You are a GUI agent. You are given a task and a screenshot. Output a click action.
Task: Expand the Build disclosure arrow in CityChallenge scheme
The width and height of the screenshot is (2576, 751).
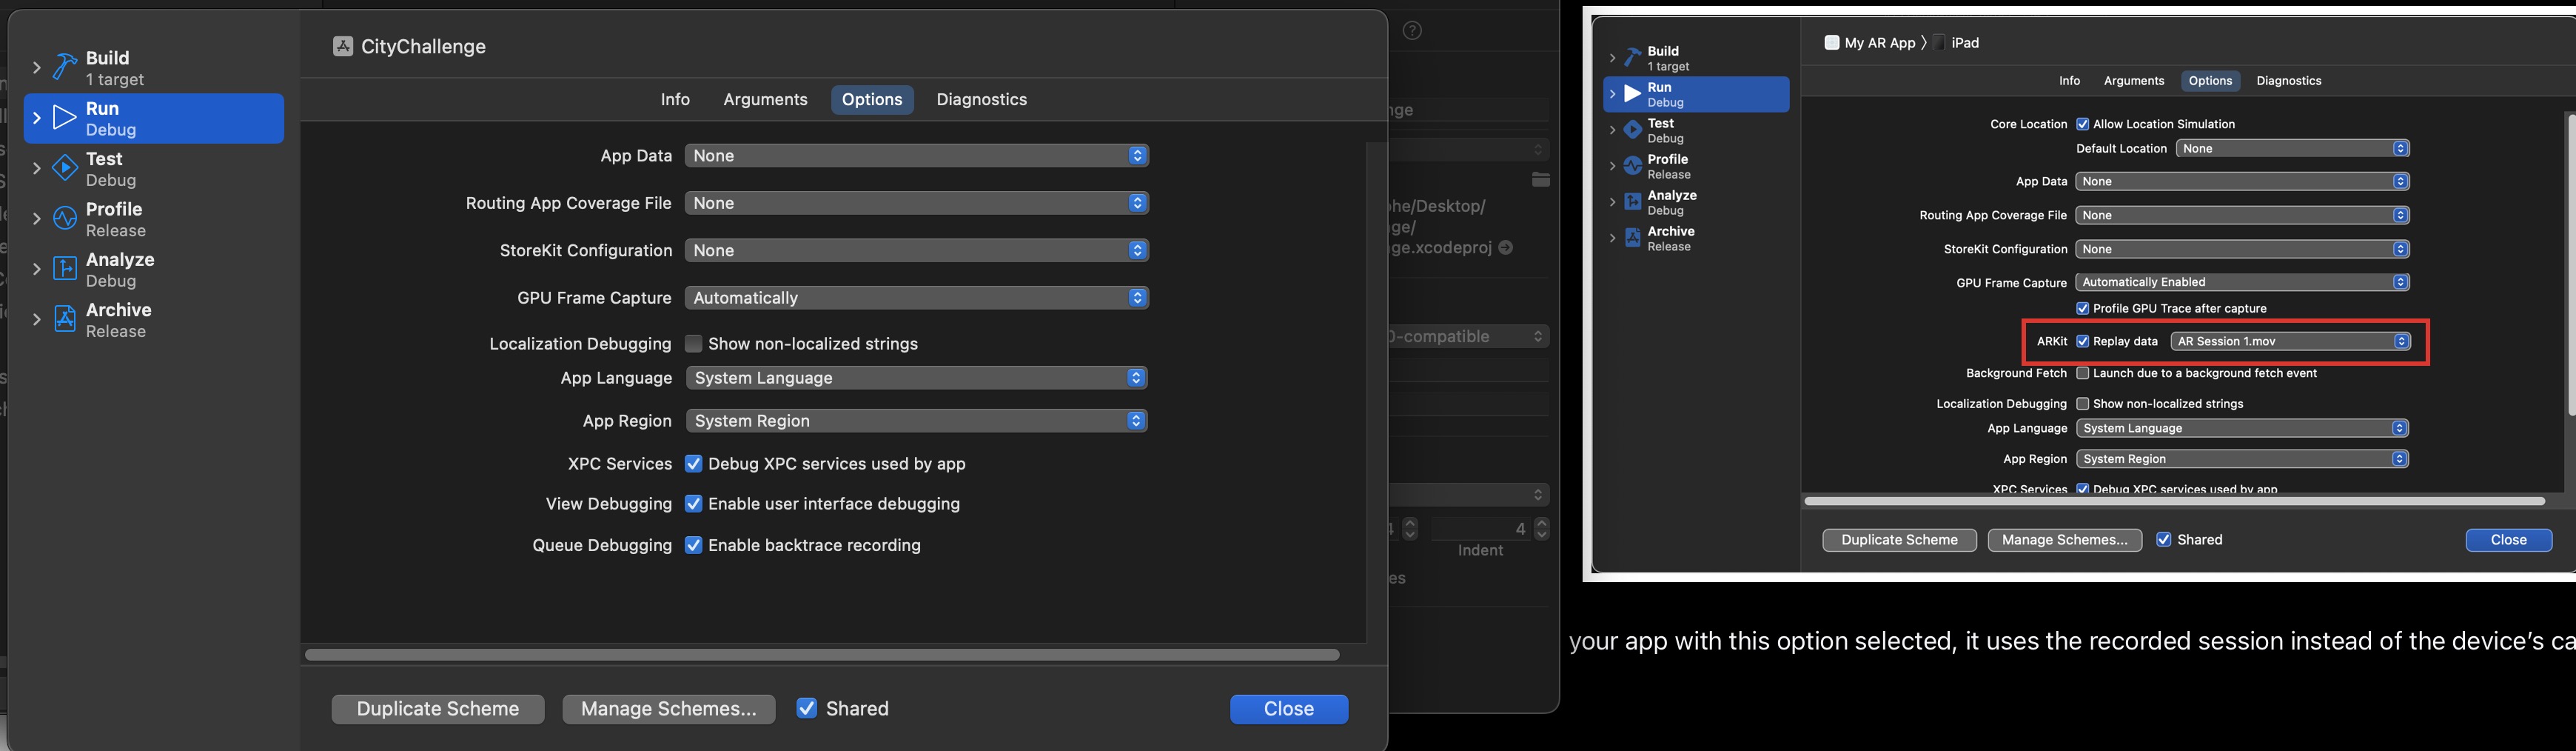coord(37,68)
